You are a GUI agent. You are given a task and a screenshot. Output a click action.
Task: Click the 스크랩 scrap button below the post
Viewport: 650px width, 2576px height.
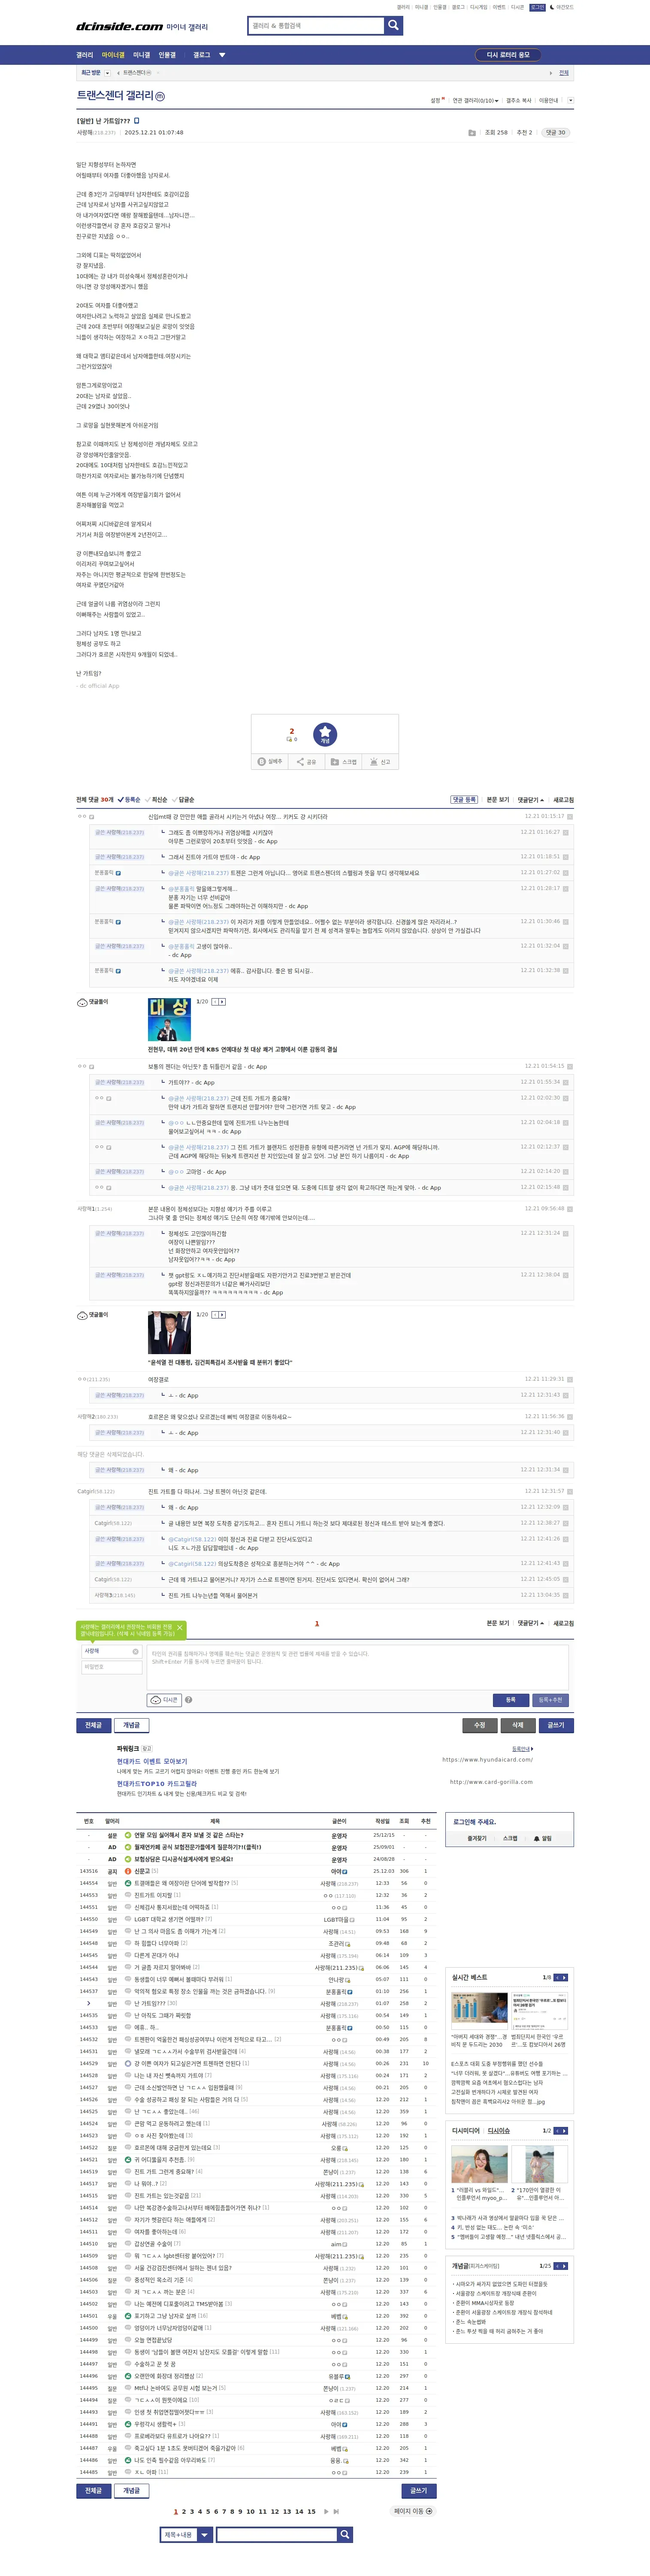[343, 762]
